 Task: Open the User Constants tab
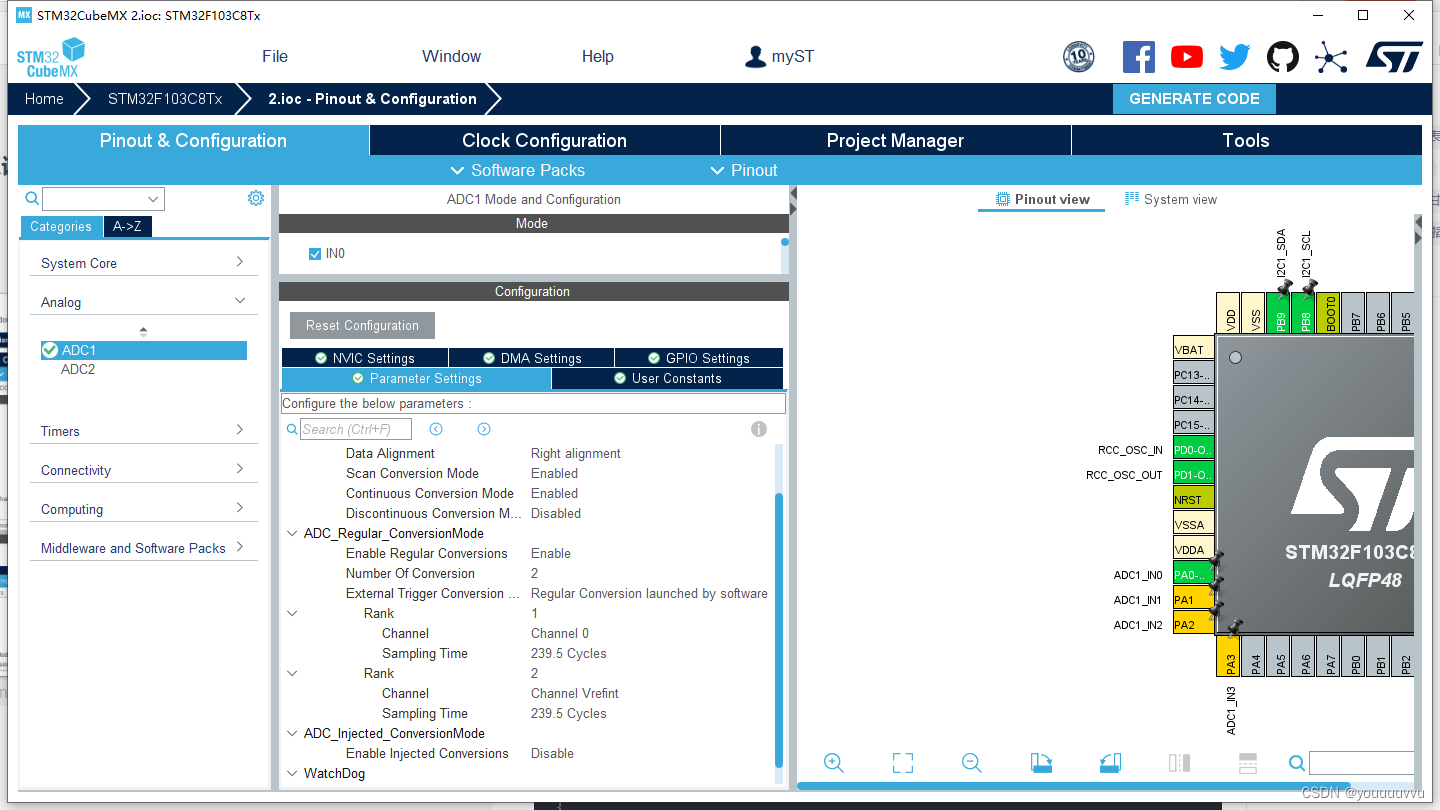point(668,378)
